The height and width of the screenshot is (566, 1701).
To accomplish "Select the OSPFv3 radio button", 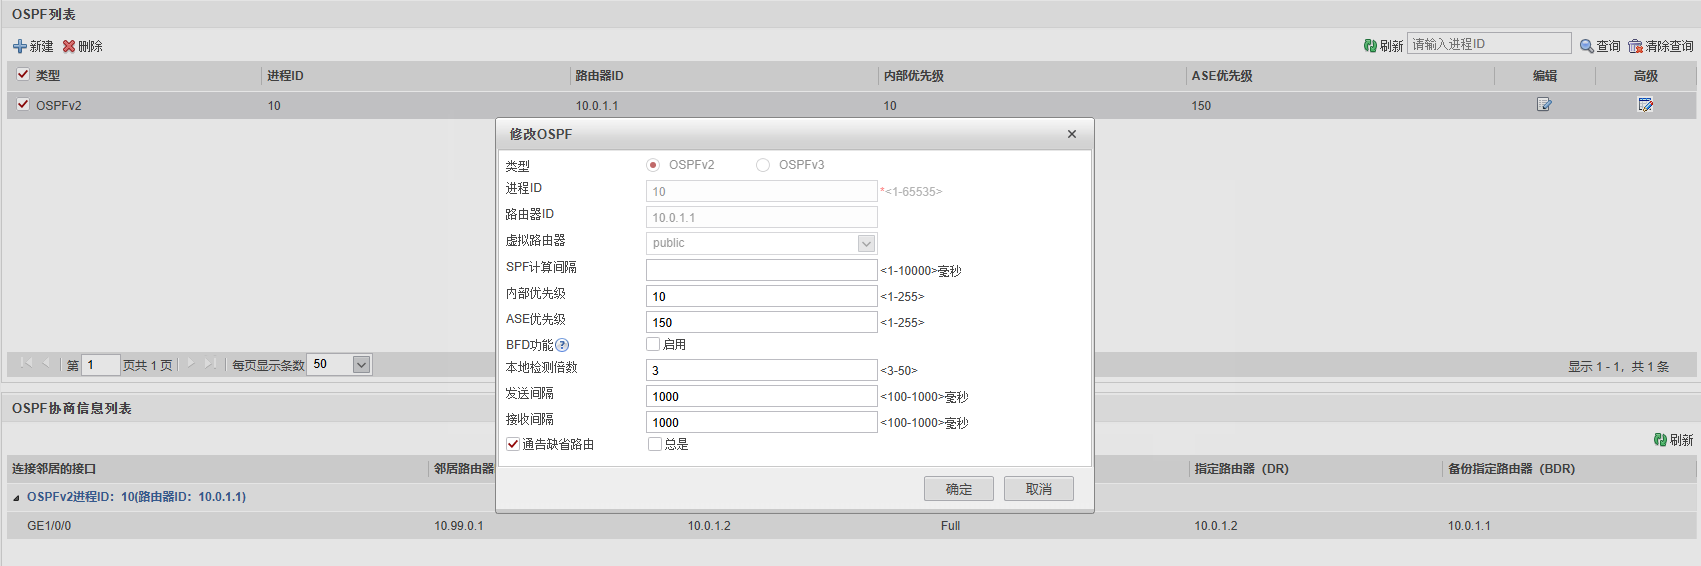I will (x=763, y=165).
